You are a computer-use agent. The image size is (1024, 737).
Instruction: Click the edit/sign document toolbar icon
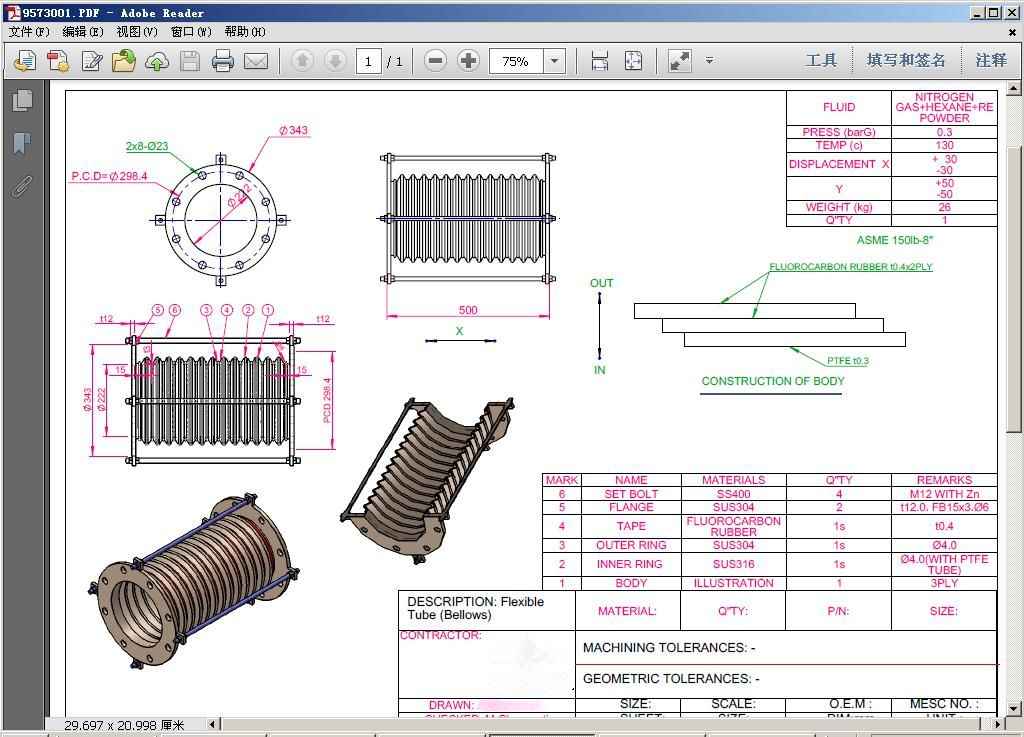tap(91, 61)
